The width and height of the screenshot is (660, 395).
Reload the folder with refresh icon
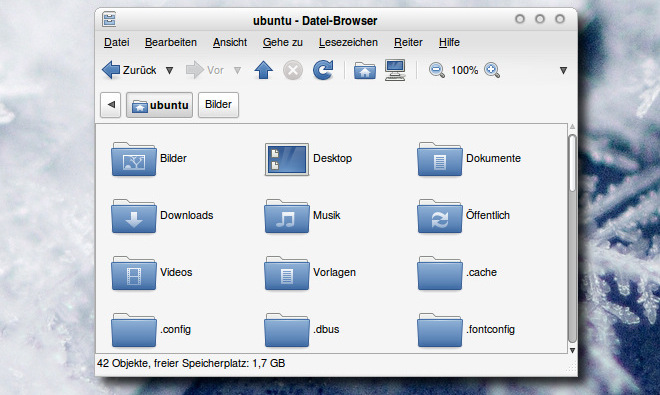coord(323,70)
